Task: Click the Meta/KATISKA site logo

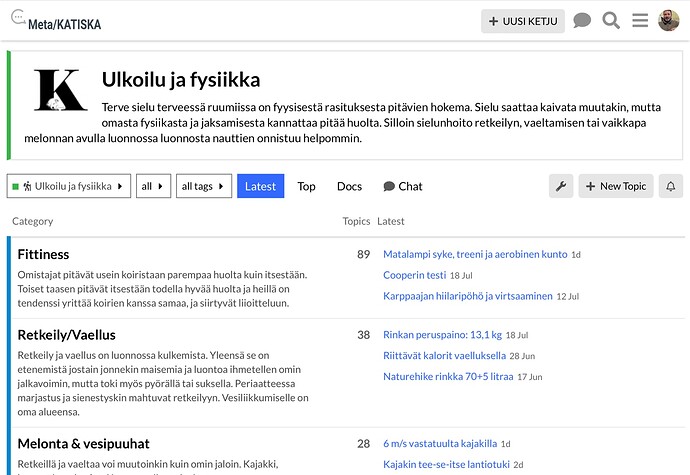Action: coord(56,21)
